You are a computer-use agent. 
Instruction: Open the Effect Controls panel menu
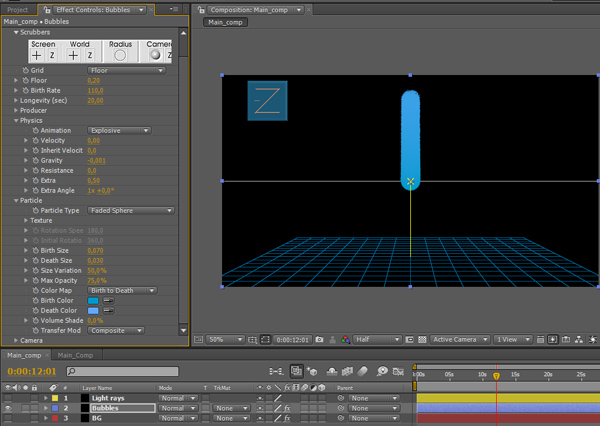pos(174,9)
